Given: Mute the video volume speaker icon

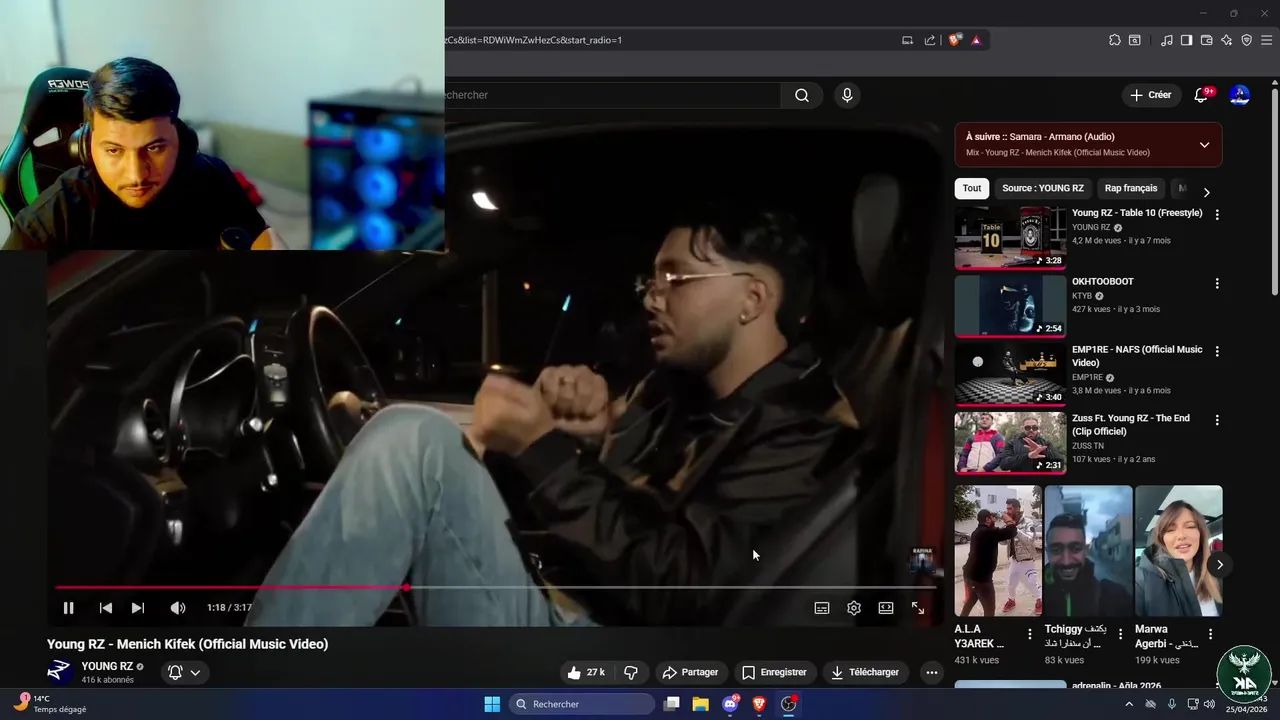Looking at the screenshot, I should [178, 608].
